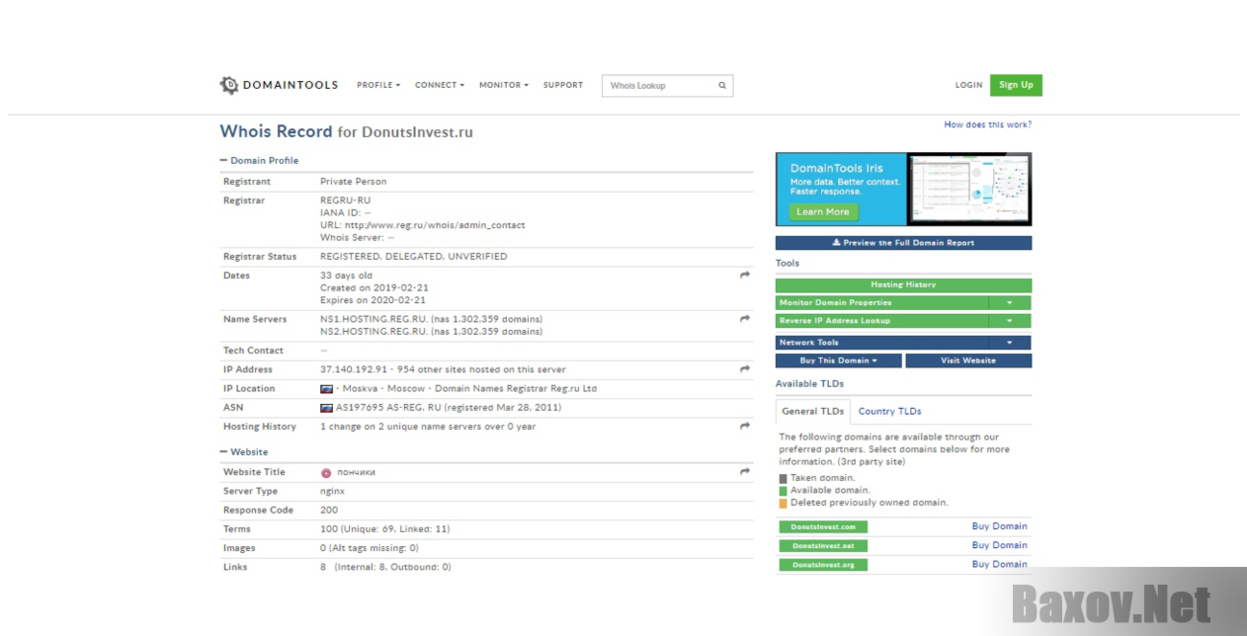This screenshot has height=636, width=1247.
Task: Click the gray Taken domain legend swatch
Action: (783, 479)
